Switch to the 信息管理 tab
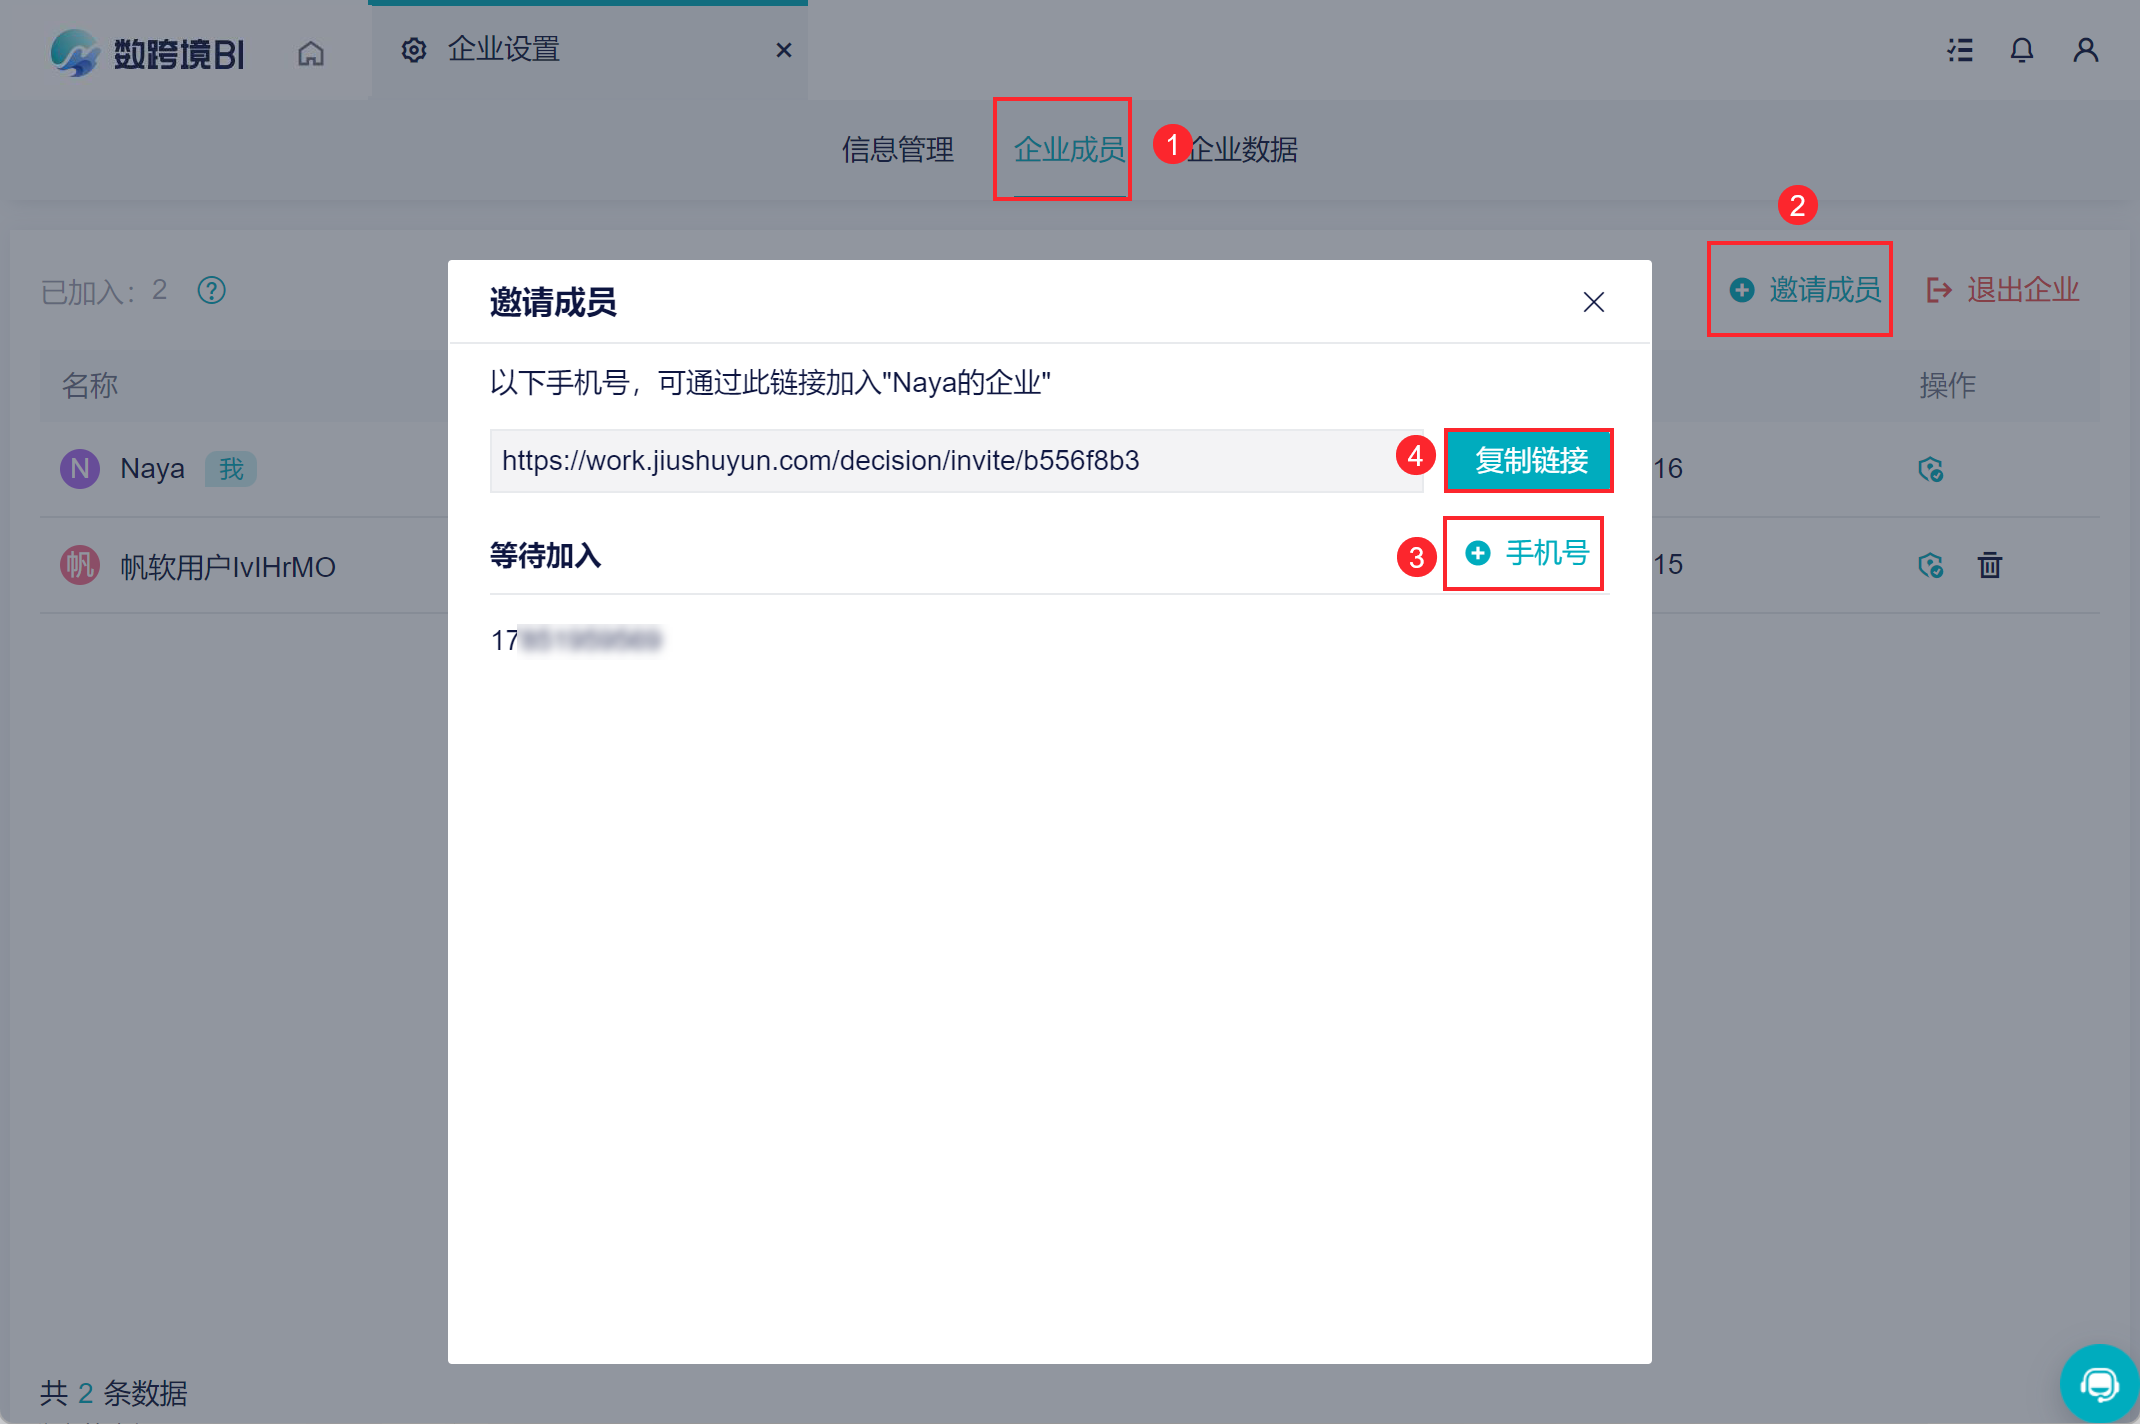Image resolution: width=2140 pixels, height=1424 pixels. point(897,150)
